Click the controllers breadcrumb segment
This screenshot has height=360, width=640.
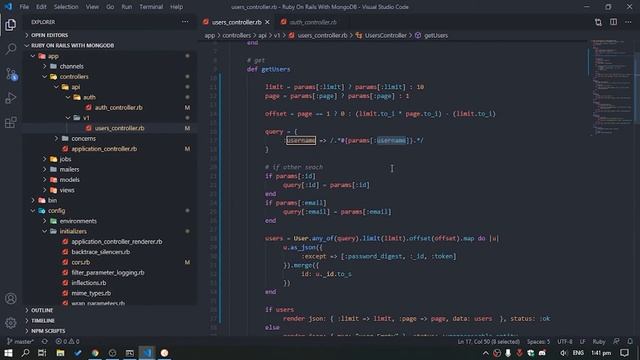236,36
